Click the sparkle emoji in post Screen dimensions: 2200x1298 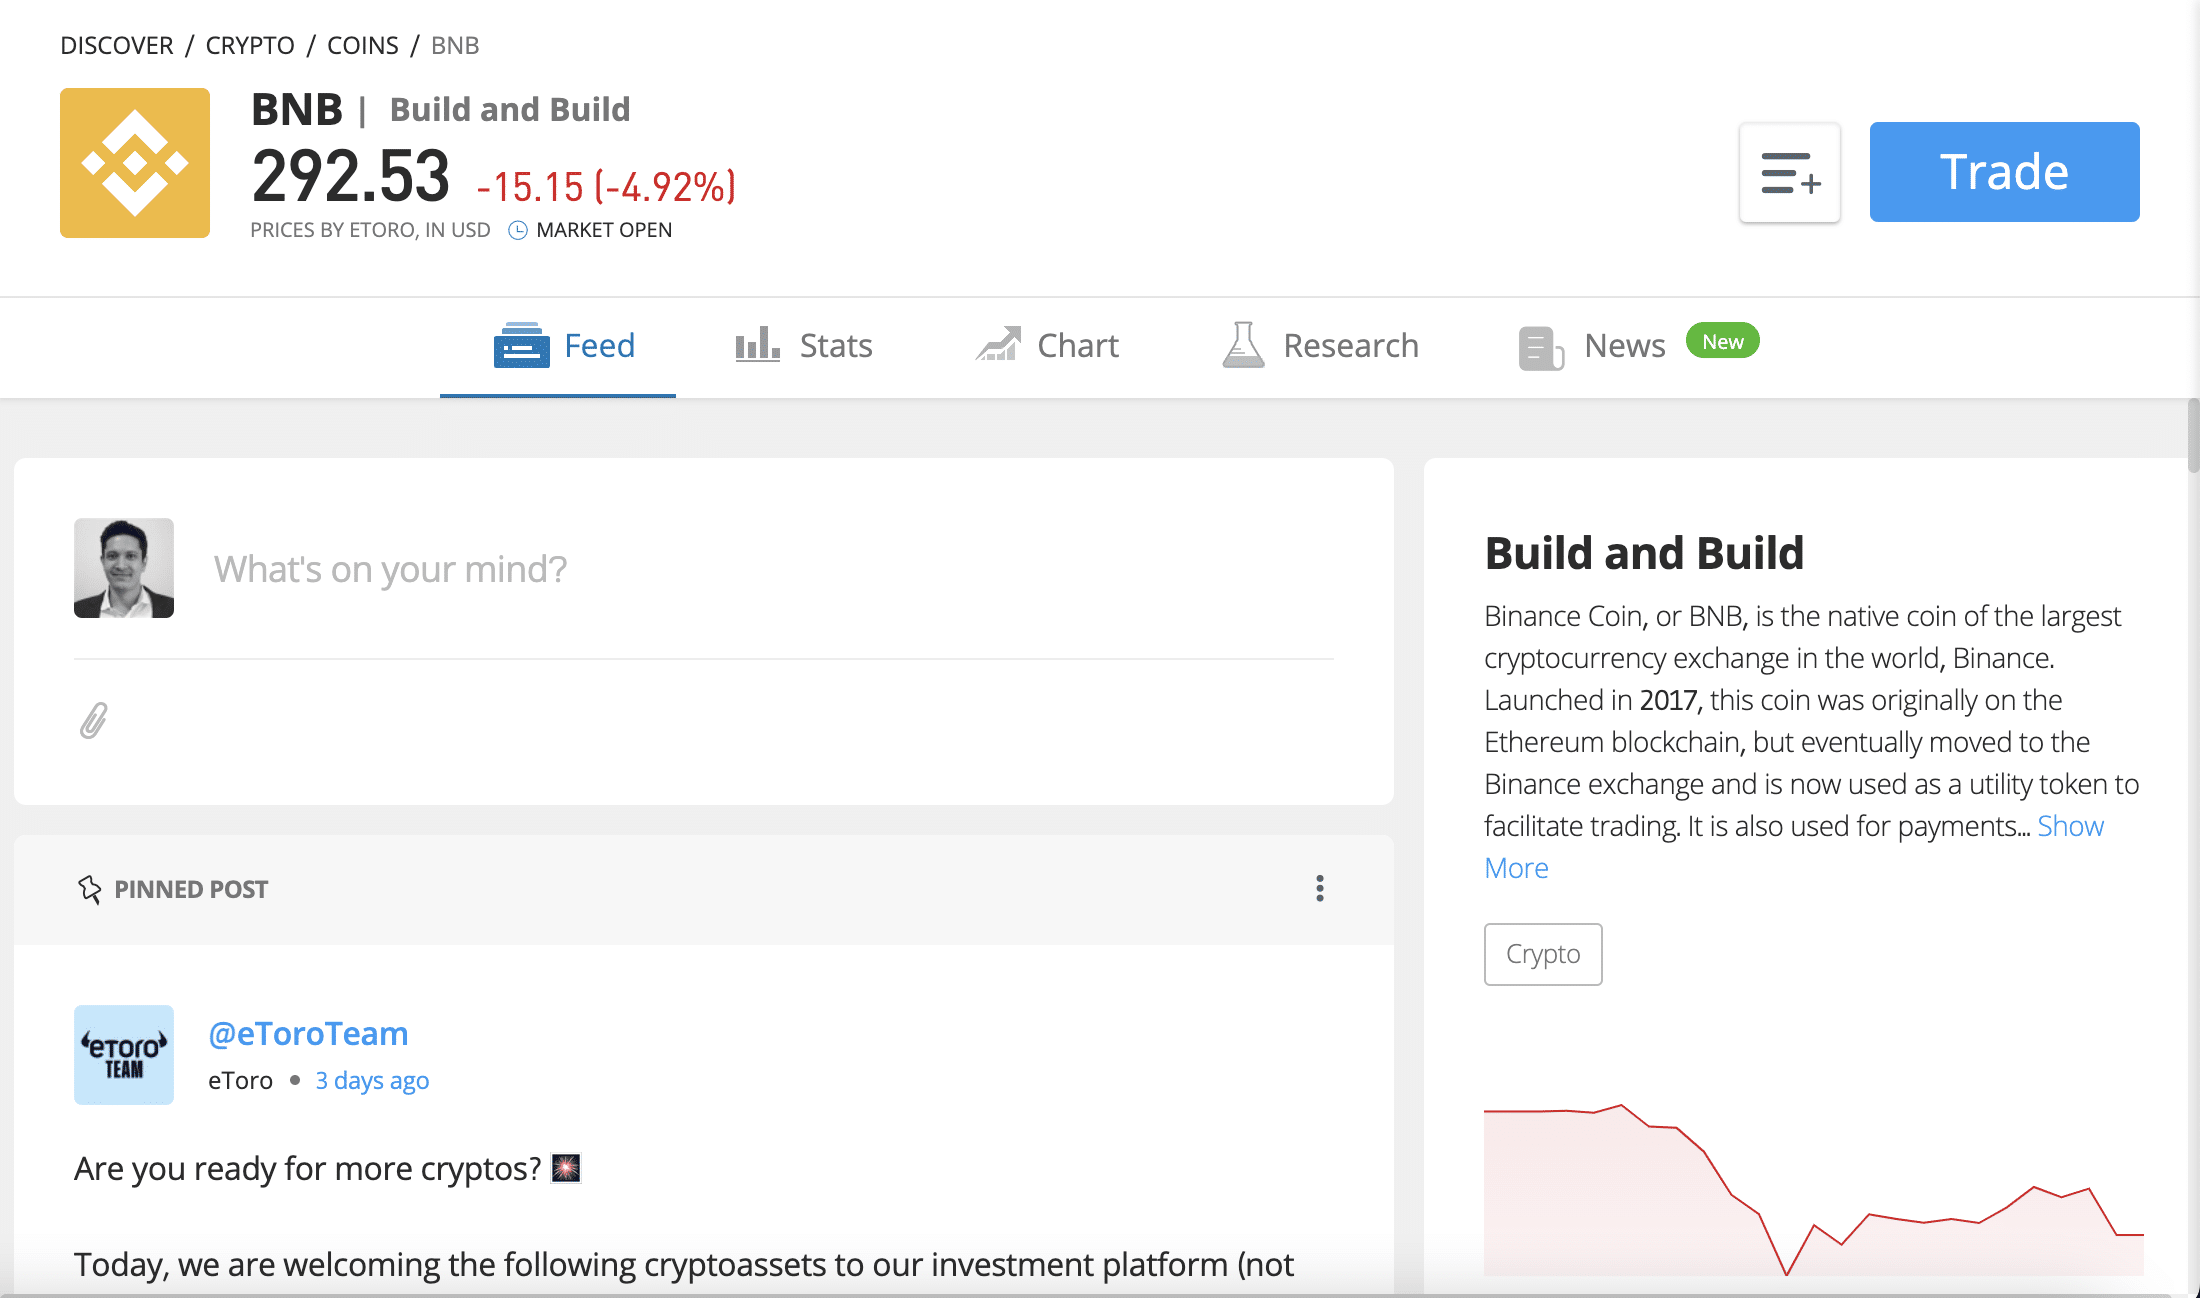(566, 1168)
